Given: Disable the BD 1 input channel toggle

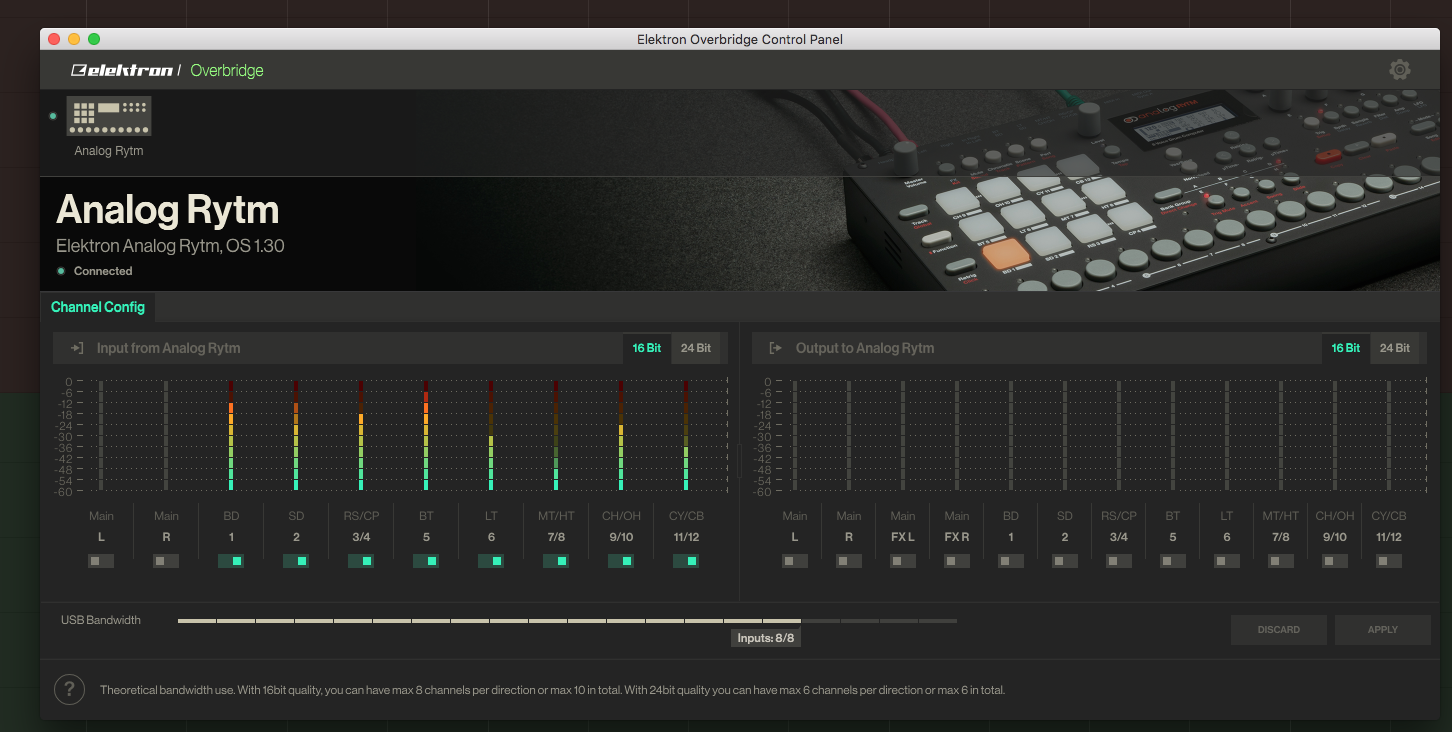Looking at the screenshot, I should 231,561.
